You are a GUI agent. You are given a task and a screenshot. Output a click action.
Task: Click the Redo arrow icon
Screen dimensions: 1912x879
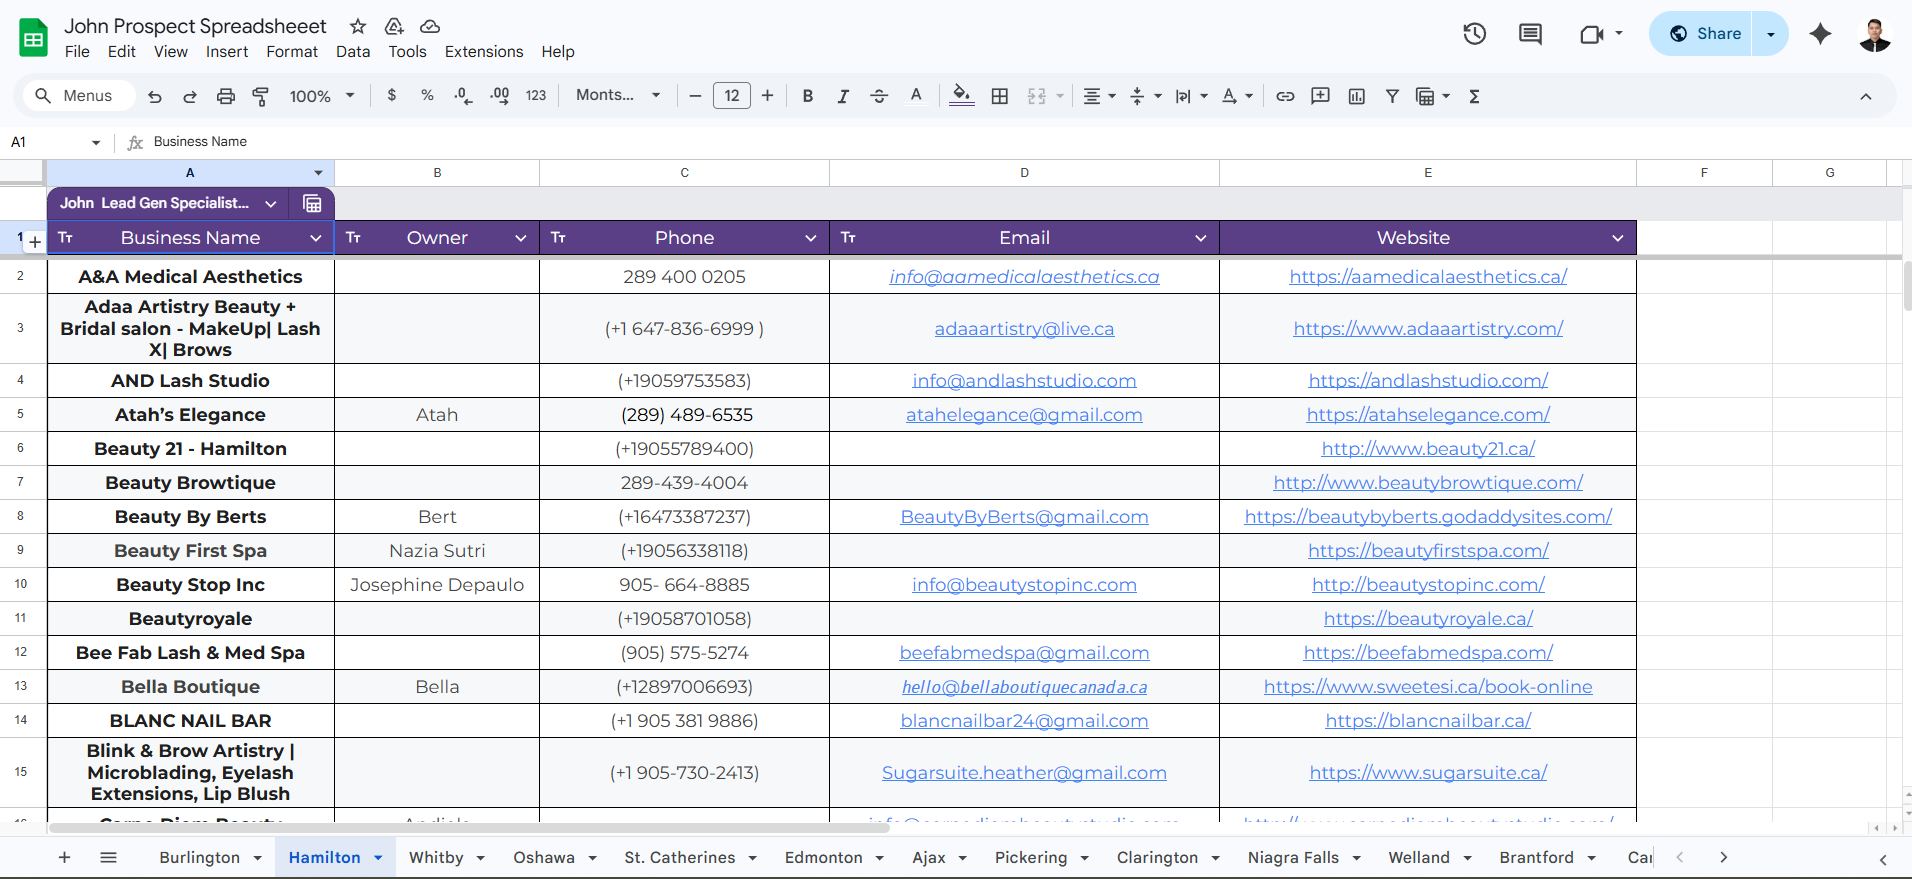190,96
